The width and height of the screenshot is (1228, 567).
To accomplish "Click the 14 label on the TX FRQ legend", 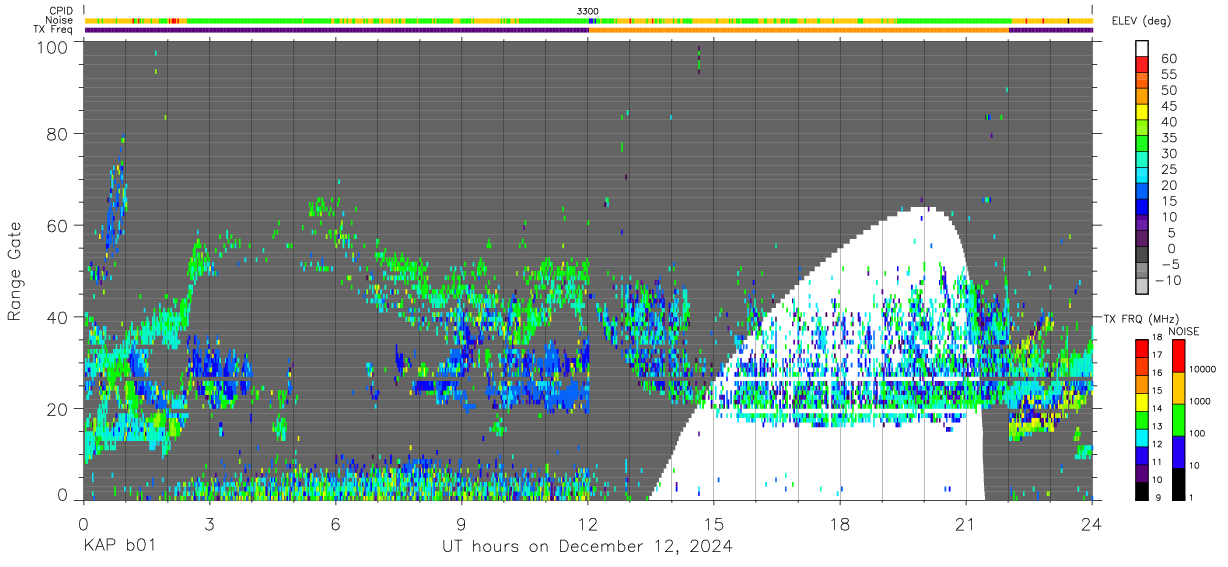I will point(1157,409).
